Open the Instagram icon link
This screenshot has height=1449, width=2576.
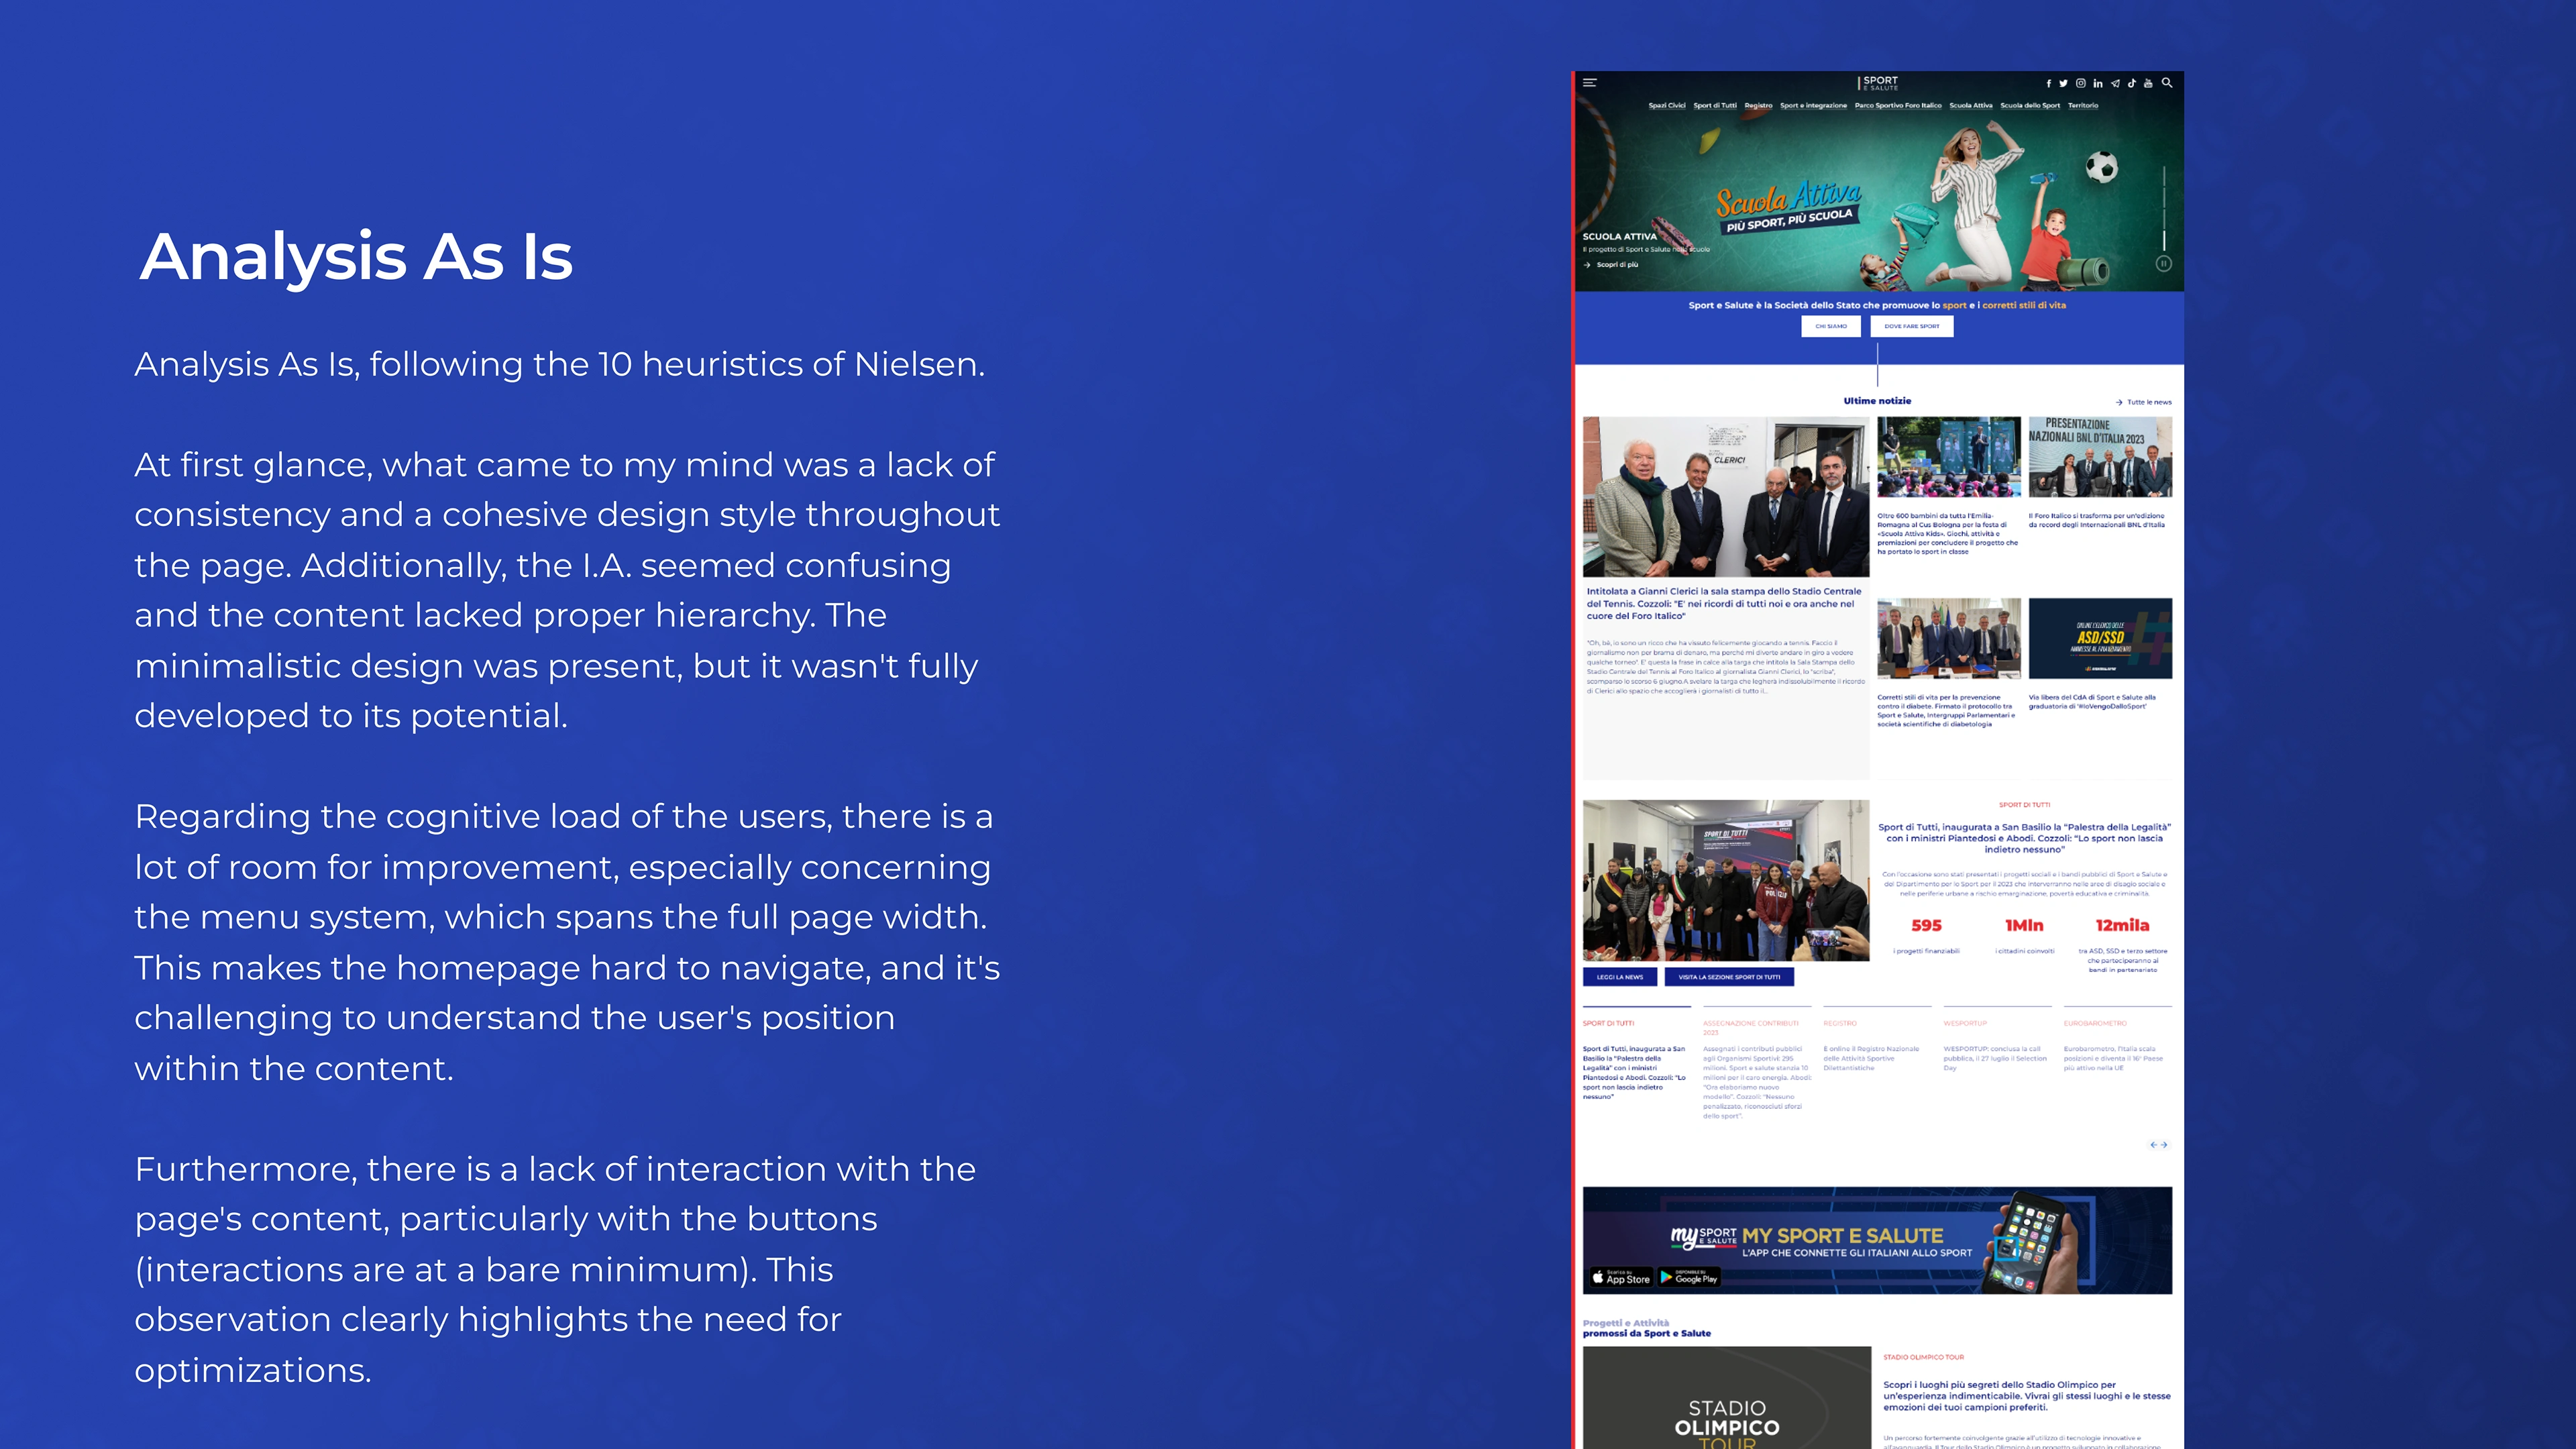(2080, 84)
